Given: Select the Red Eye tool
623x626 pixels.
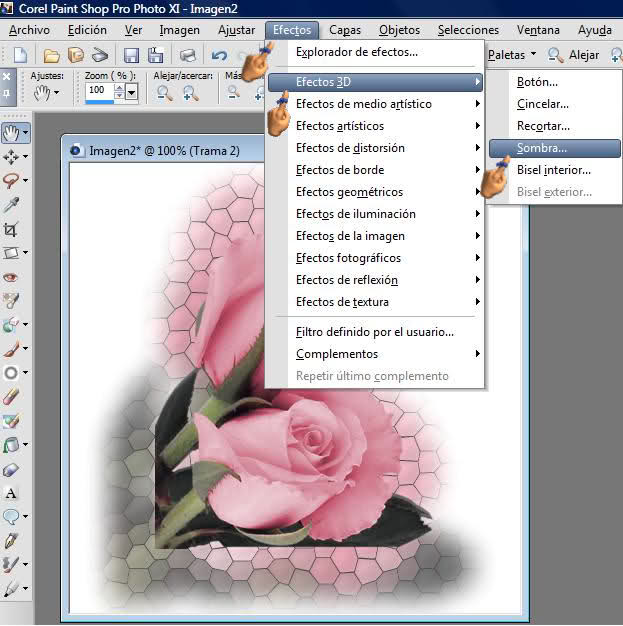Looking at the screenshot, I should pyautogui.click(x=11, y=277).
